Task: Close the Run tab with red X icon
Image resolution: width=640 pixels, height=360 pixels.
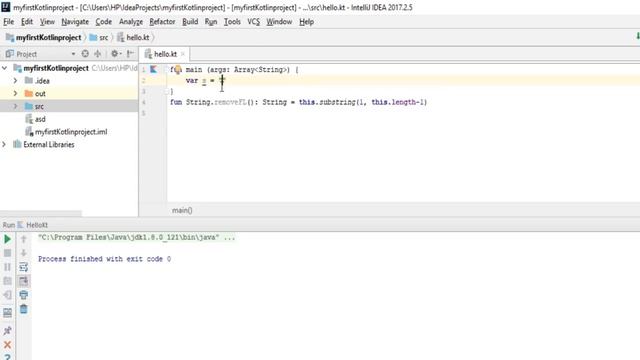Action: [7, 345]
